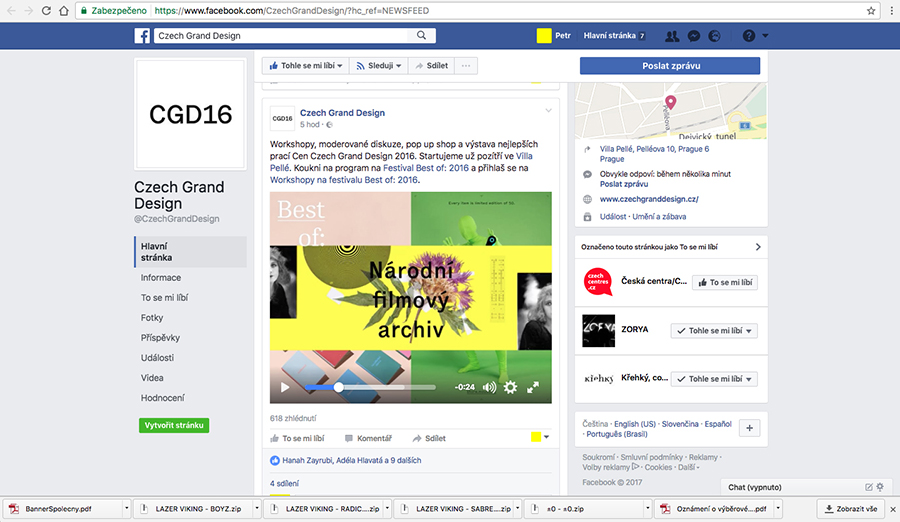Screen dimensions: 900x522
Task: Open BannerSpolecny.pdf download
Action: [x=59, y=509]
